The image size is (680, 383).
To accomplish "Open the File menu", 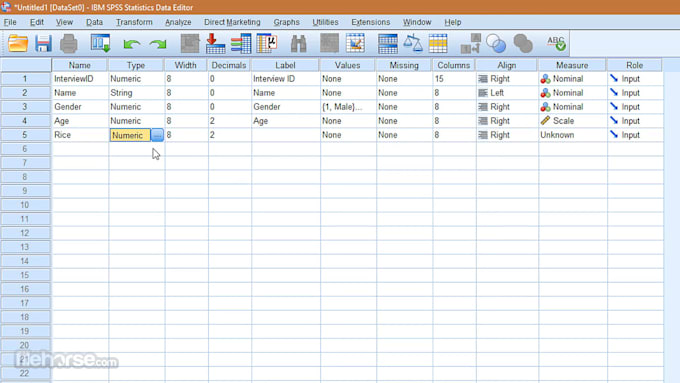I will click(x=10, y=22).
